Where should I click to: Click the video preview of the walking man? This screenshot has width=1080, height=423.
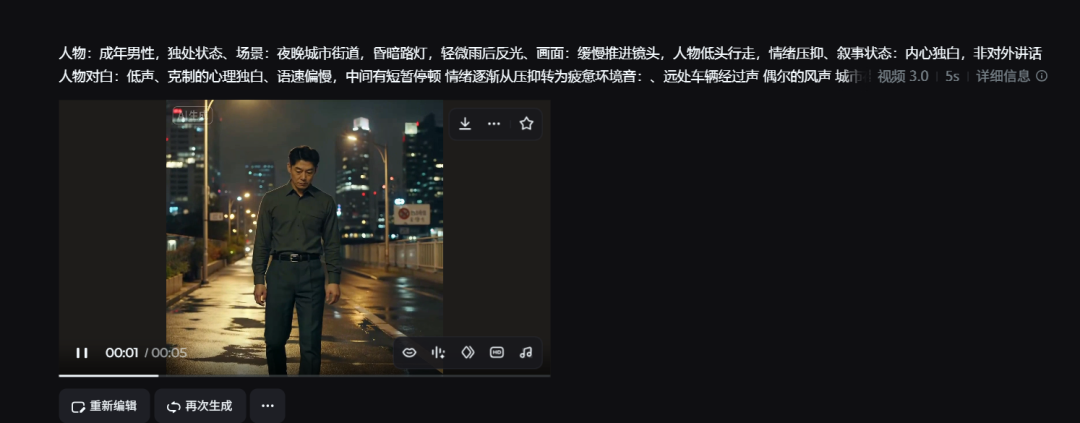point(304,237)
